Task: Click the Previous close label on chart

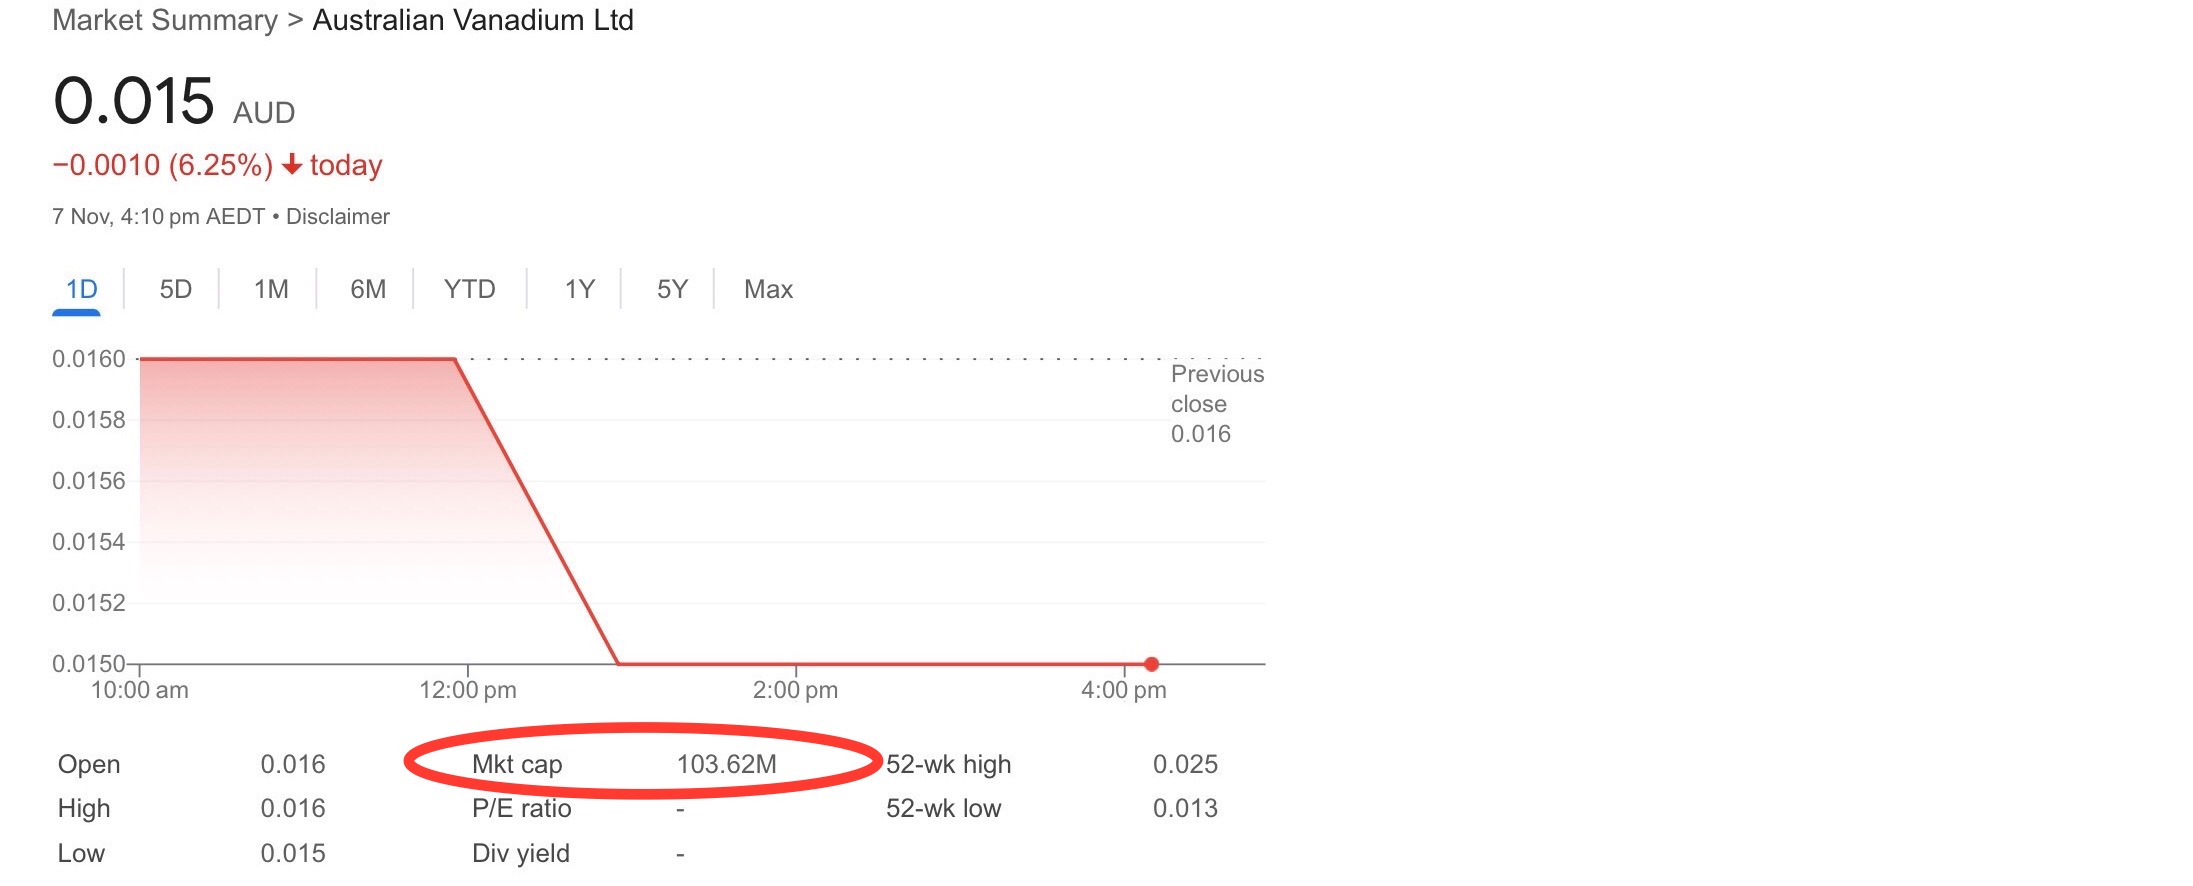Action: tap(1217, 389)
